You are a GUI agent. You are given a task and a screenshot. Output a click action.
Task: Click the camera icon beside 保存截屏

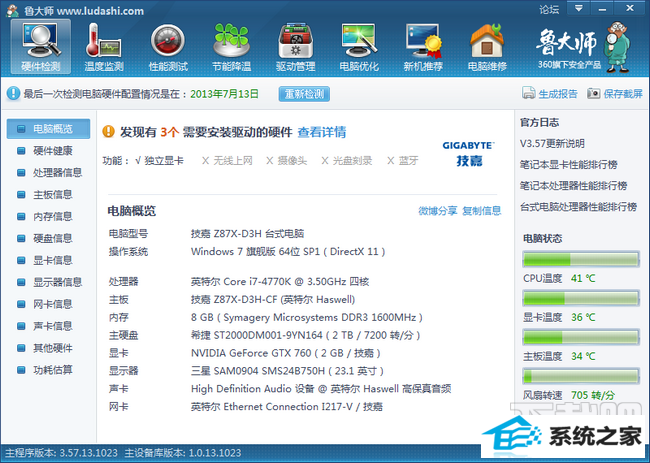coord(593,93)
